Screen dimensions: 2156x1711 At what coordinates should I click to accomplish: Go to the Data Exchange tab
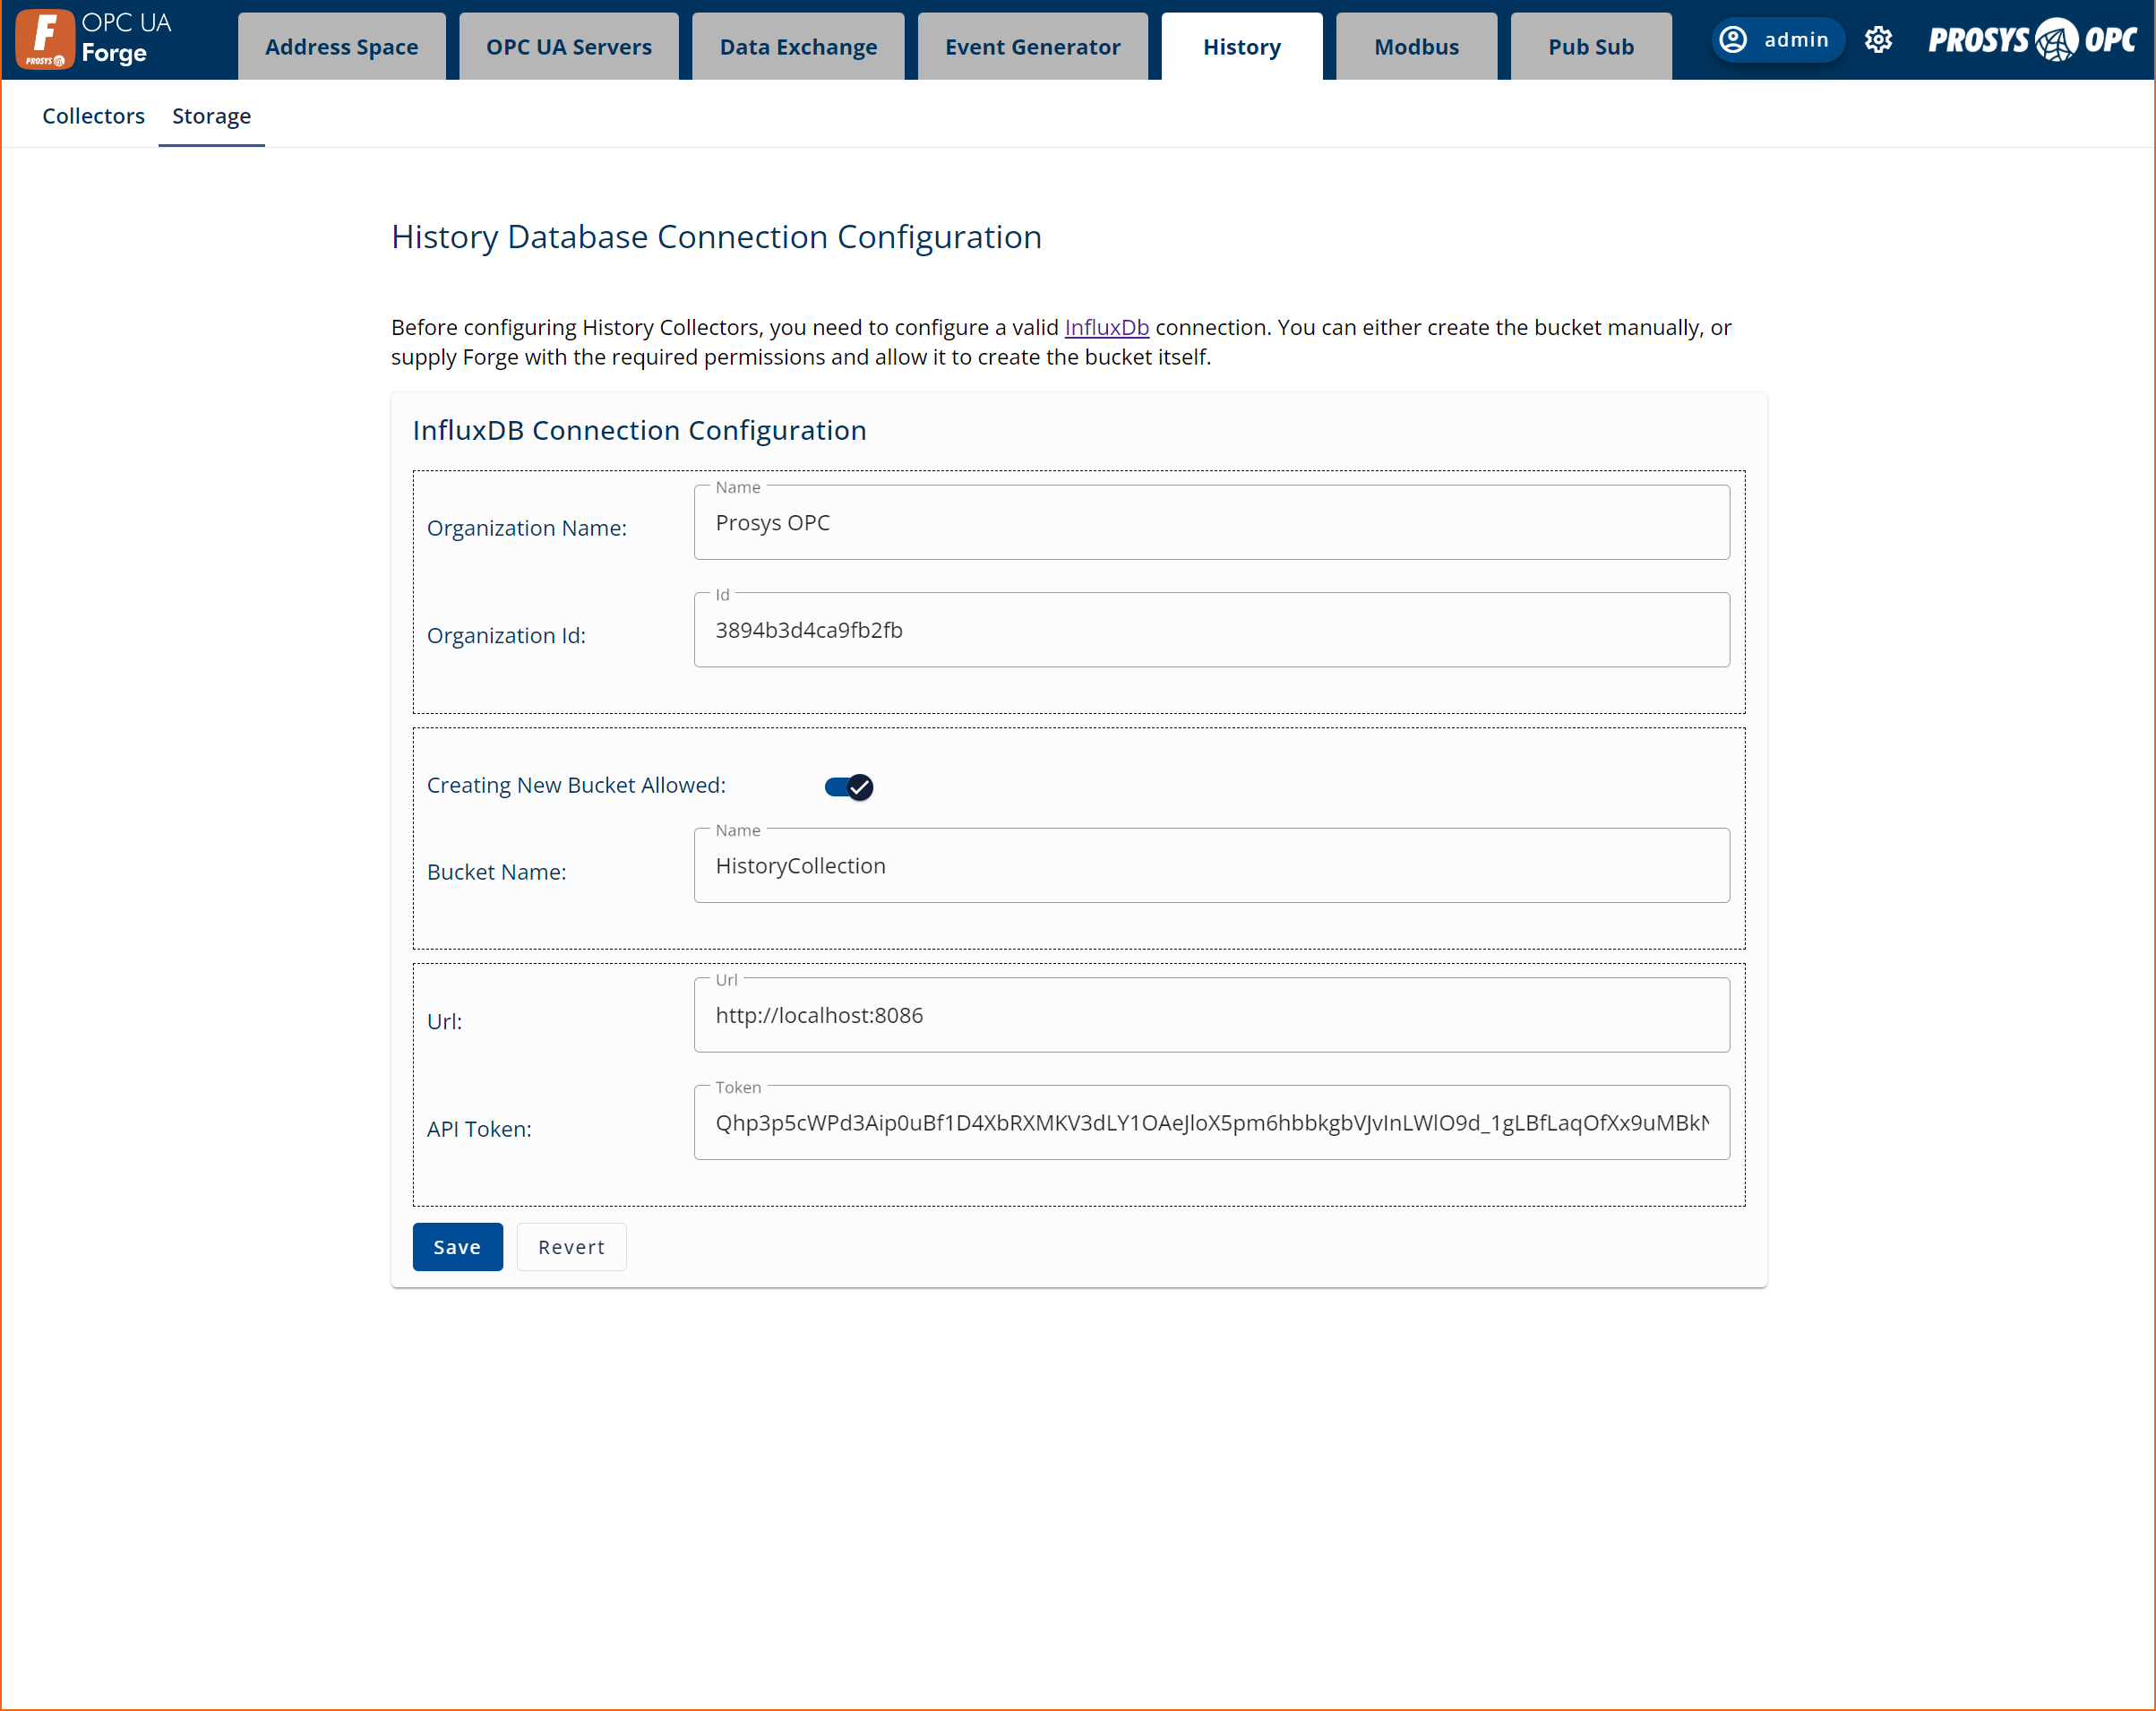(798, 47)
